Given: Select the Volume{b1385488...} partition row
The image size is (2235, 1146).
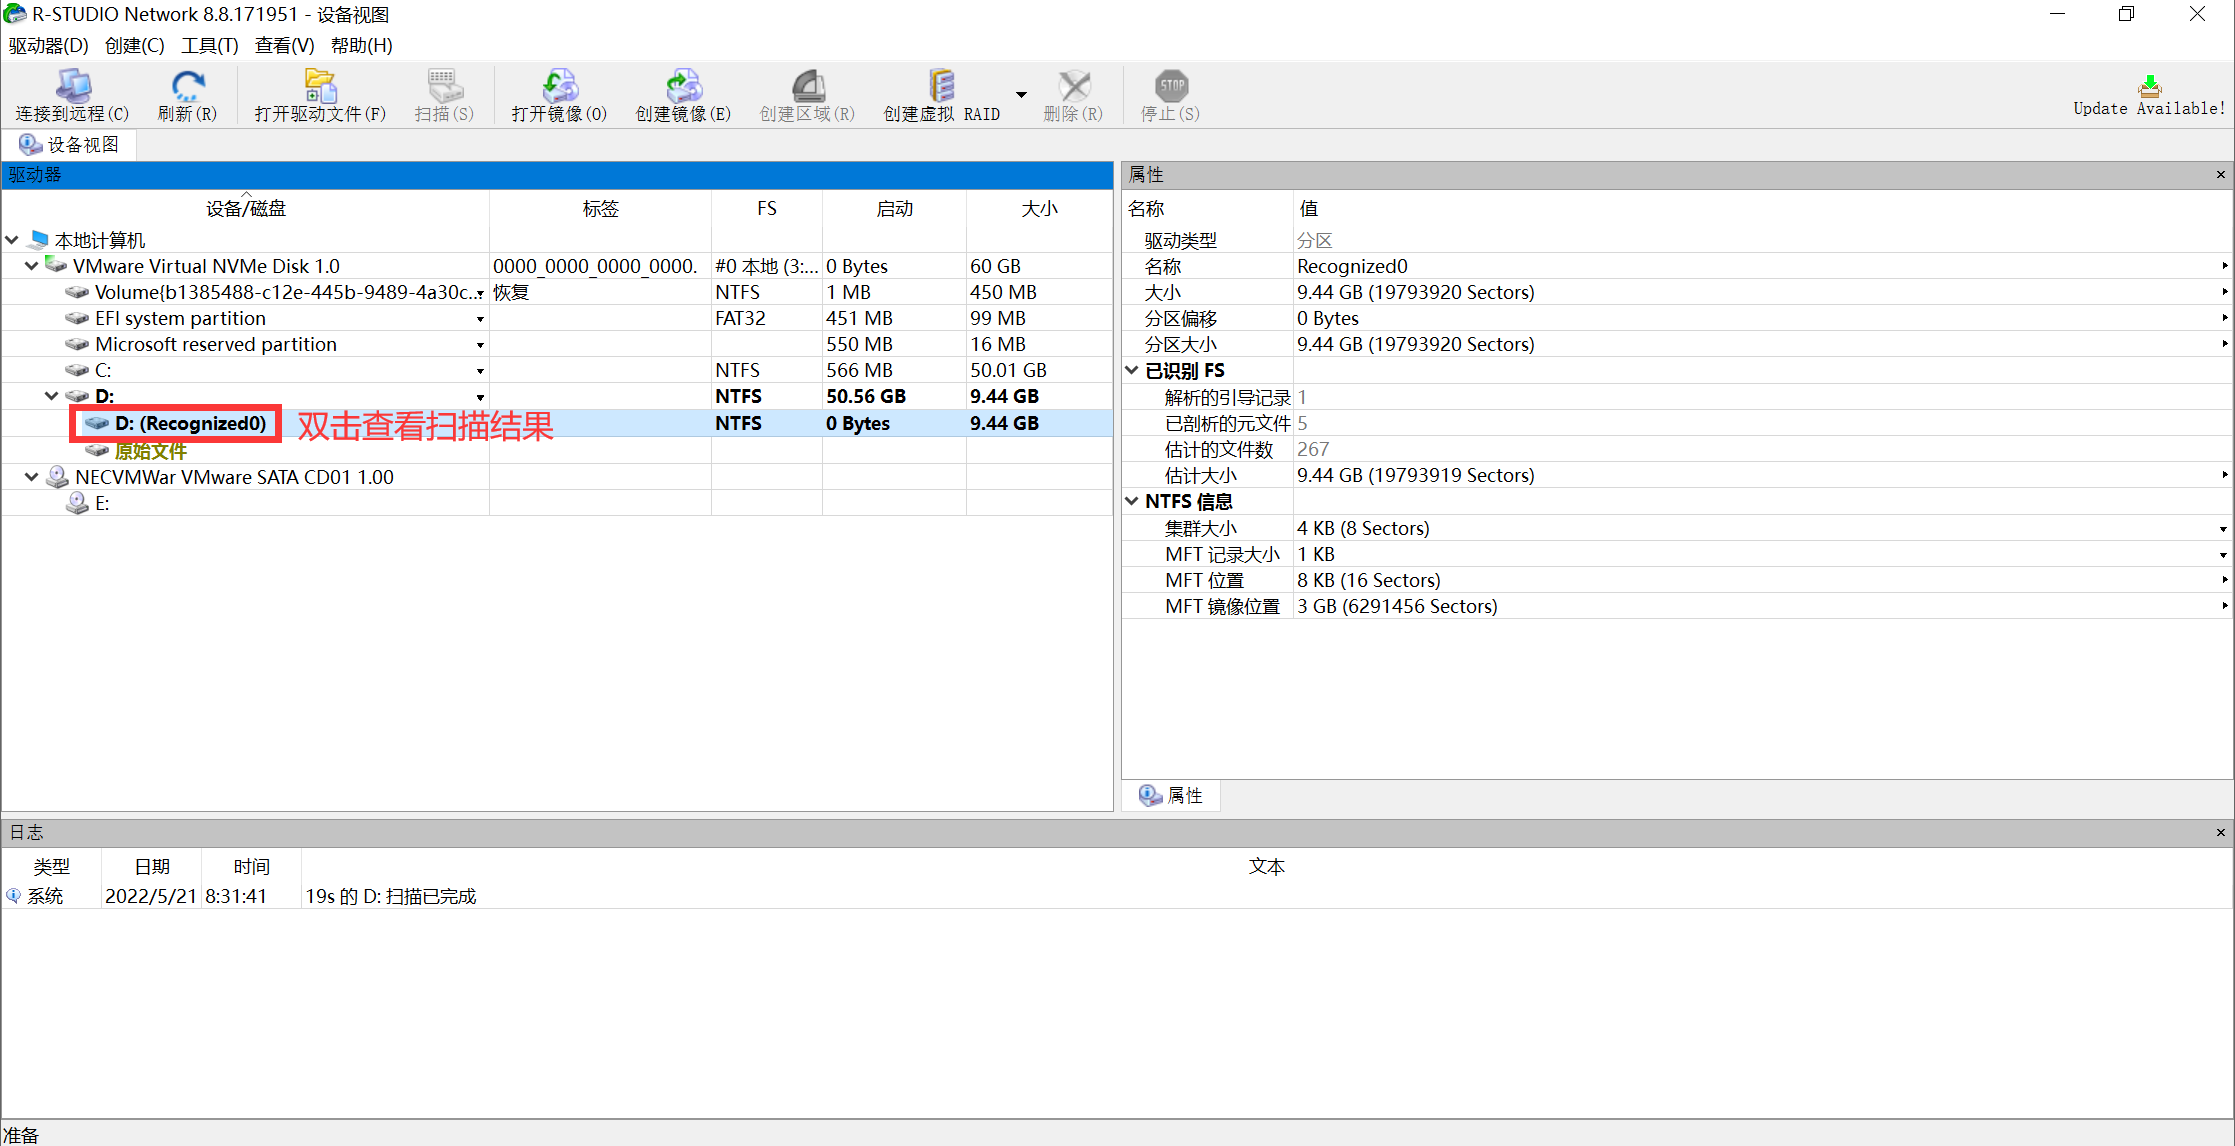Looking at the screenshot, I should tap(557, 292).
